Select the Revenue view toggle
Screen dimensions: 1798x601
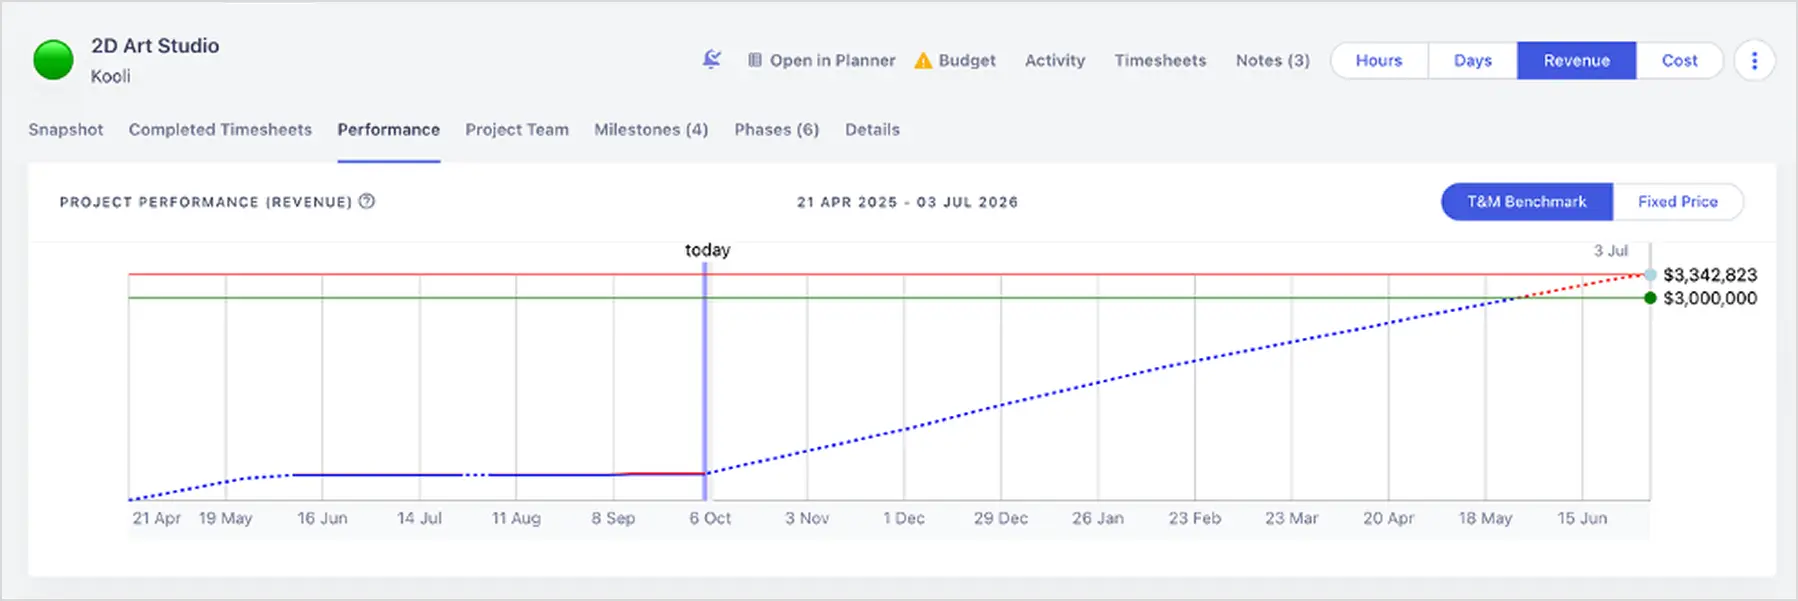pos(1577,60)
